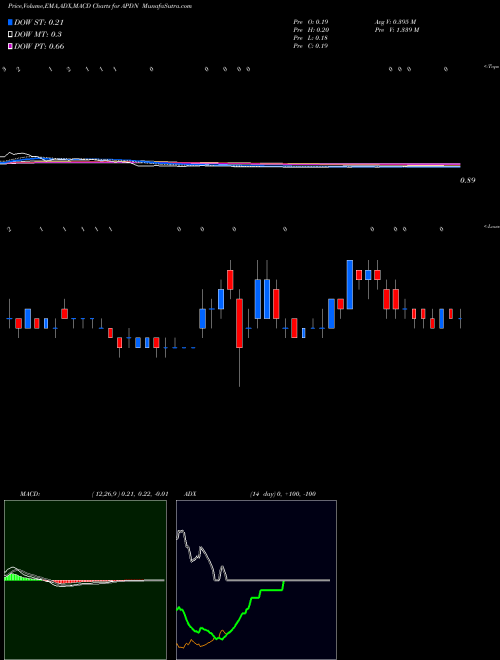The height and width of the screenshot is (660, 500).
Task: Select the 'DOW PT: 0.66' legend text
Action: [x=39, y=46]
